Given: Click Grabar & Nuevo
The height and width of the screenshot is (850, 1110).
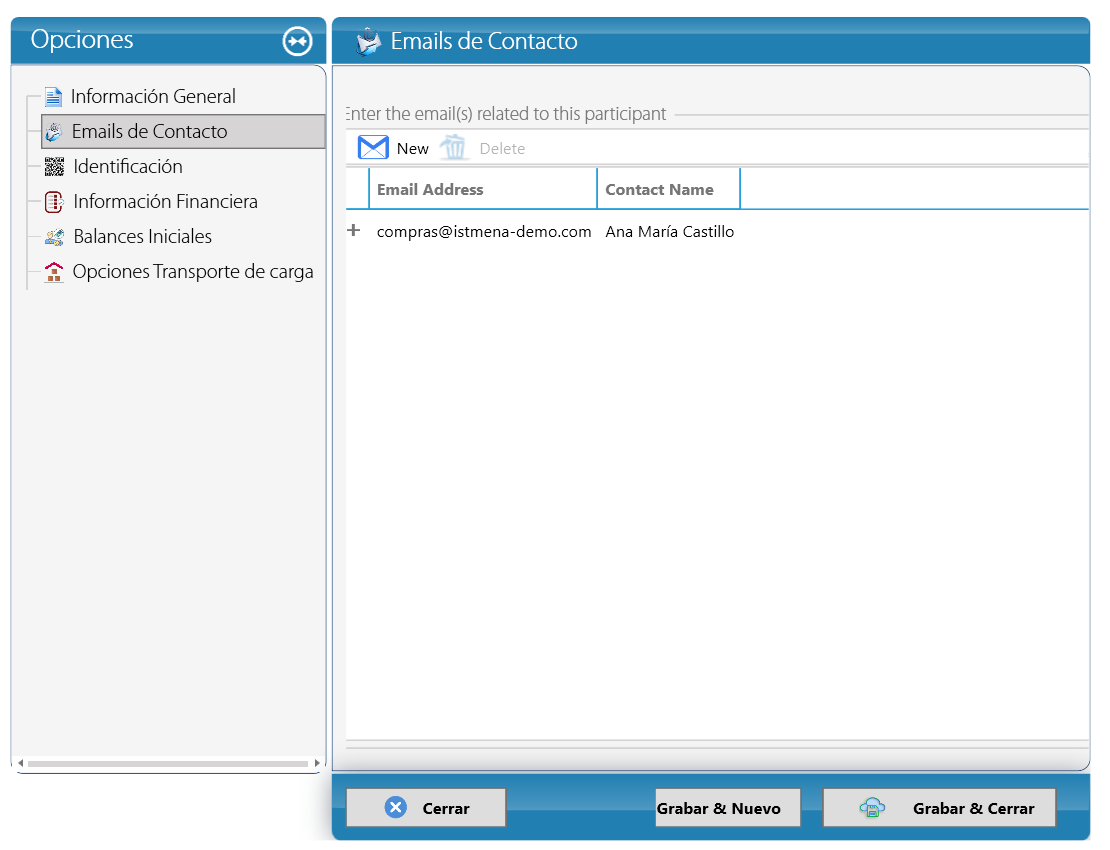Looking at the screenshot, I should pyautogui.click(x=728, y=808).
